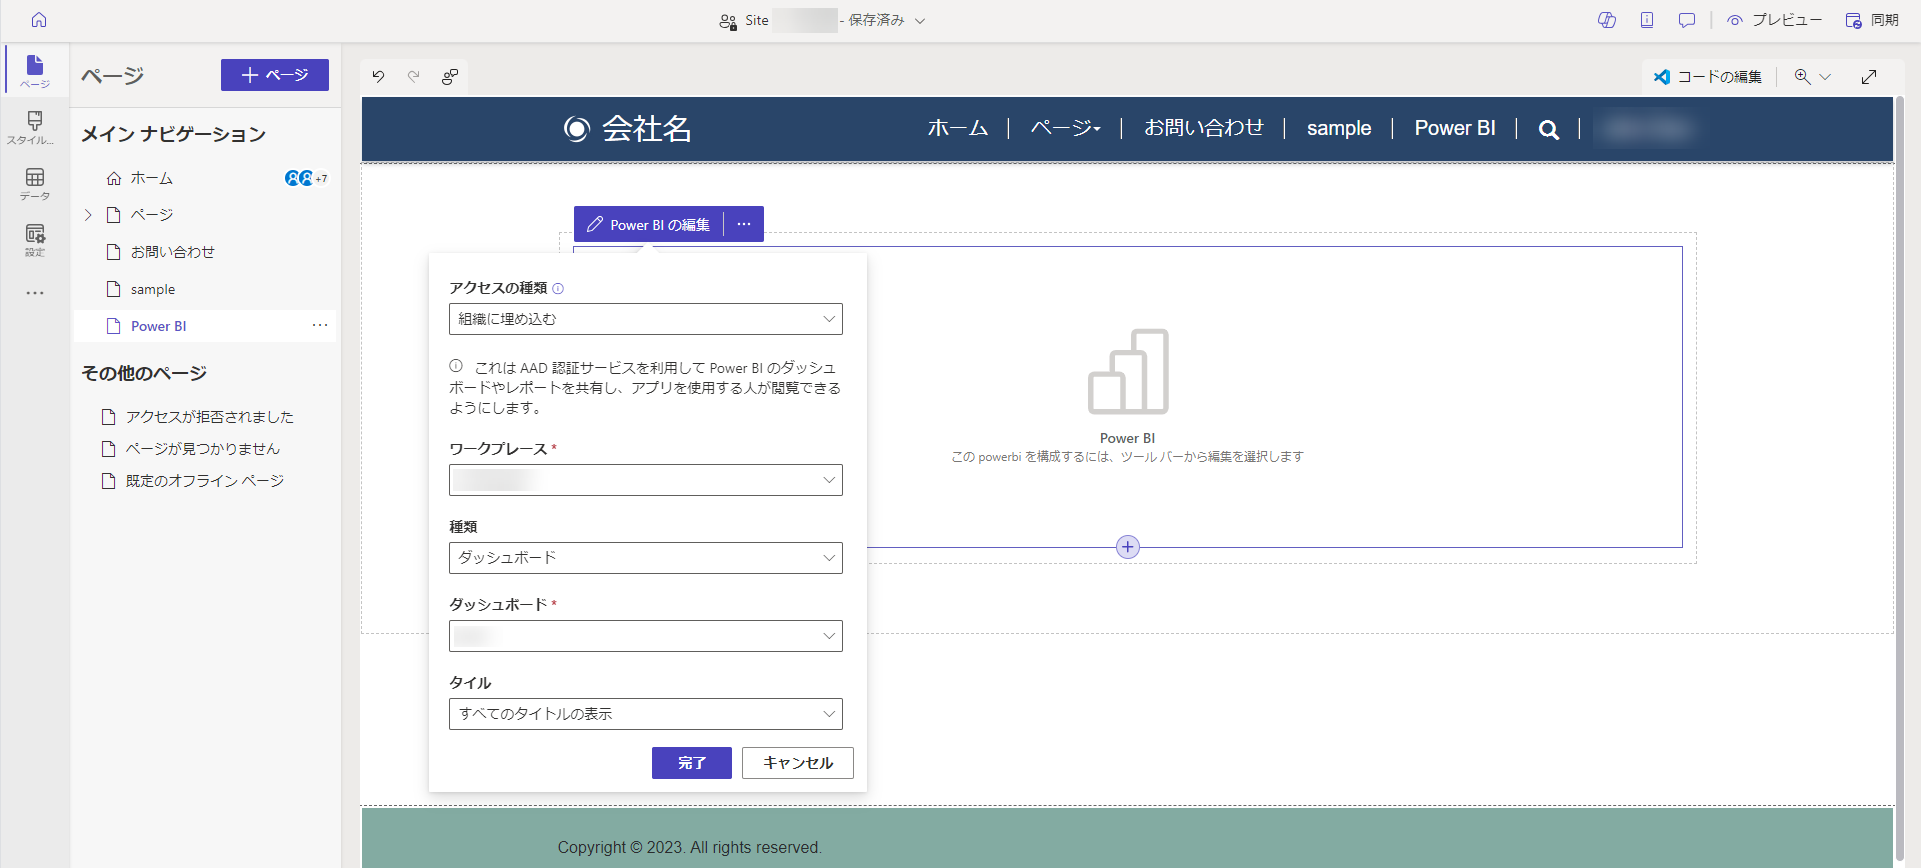Click sample in site navigation
The image size is (1921, 868).
(x=1339, y=128)
